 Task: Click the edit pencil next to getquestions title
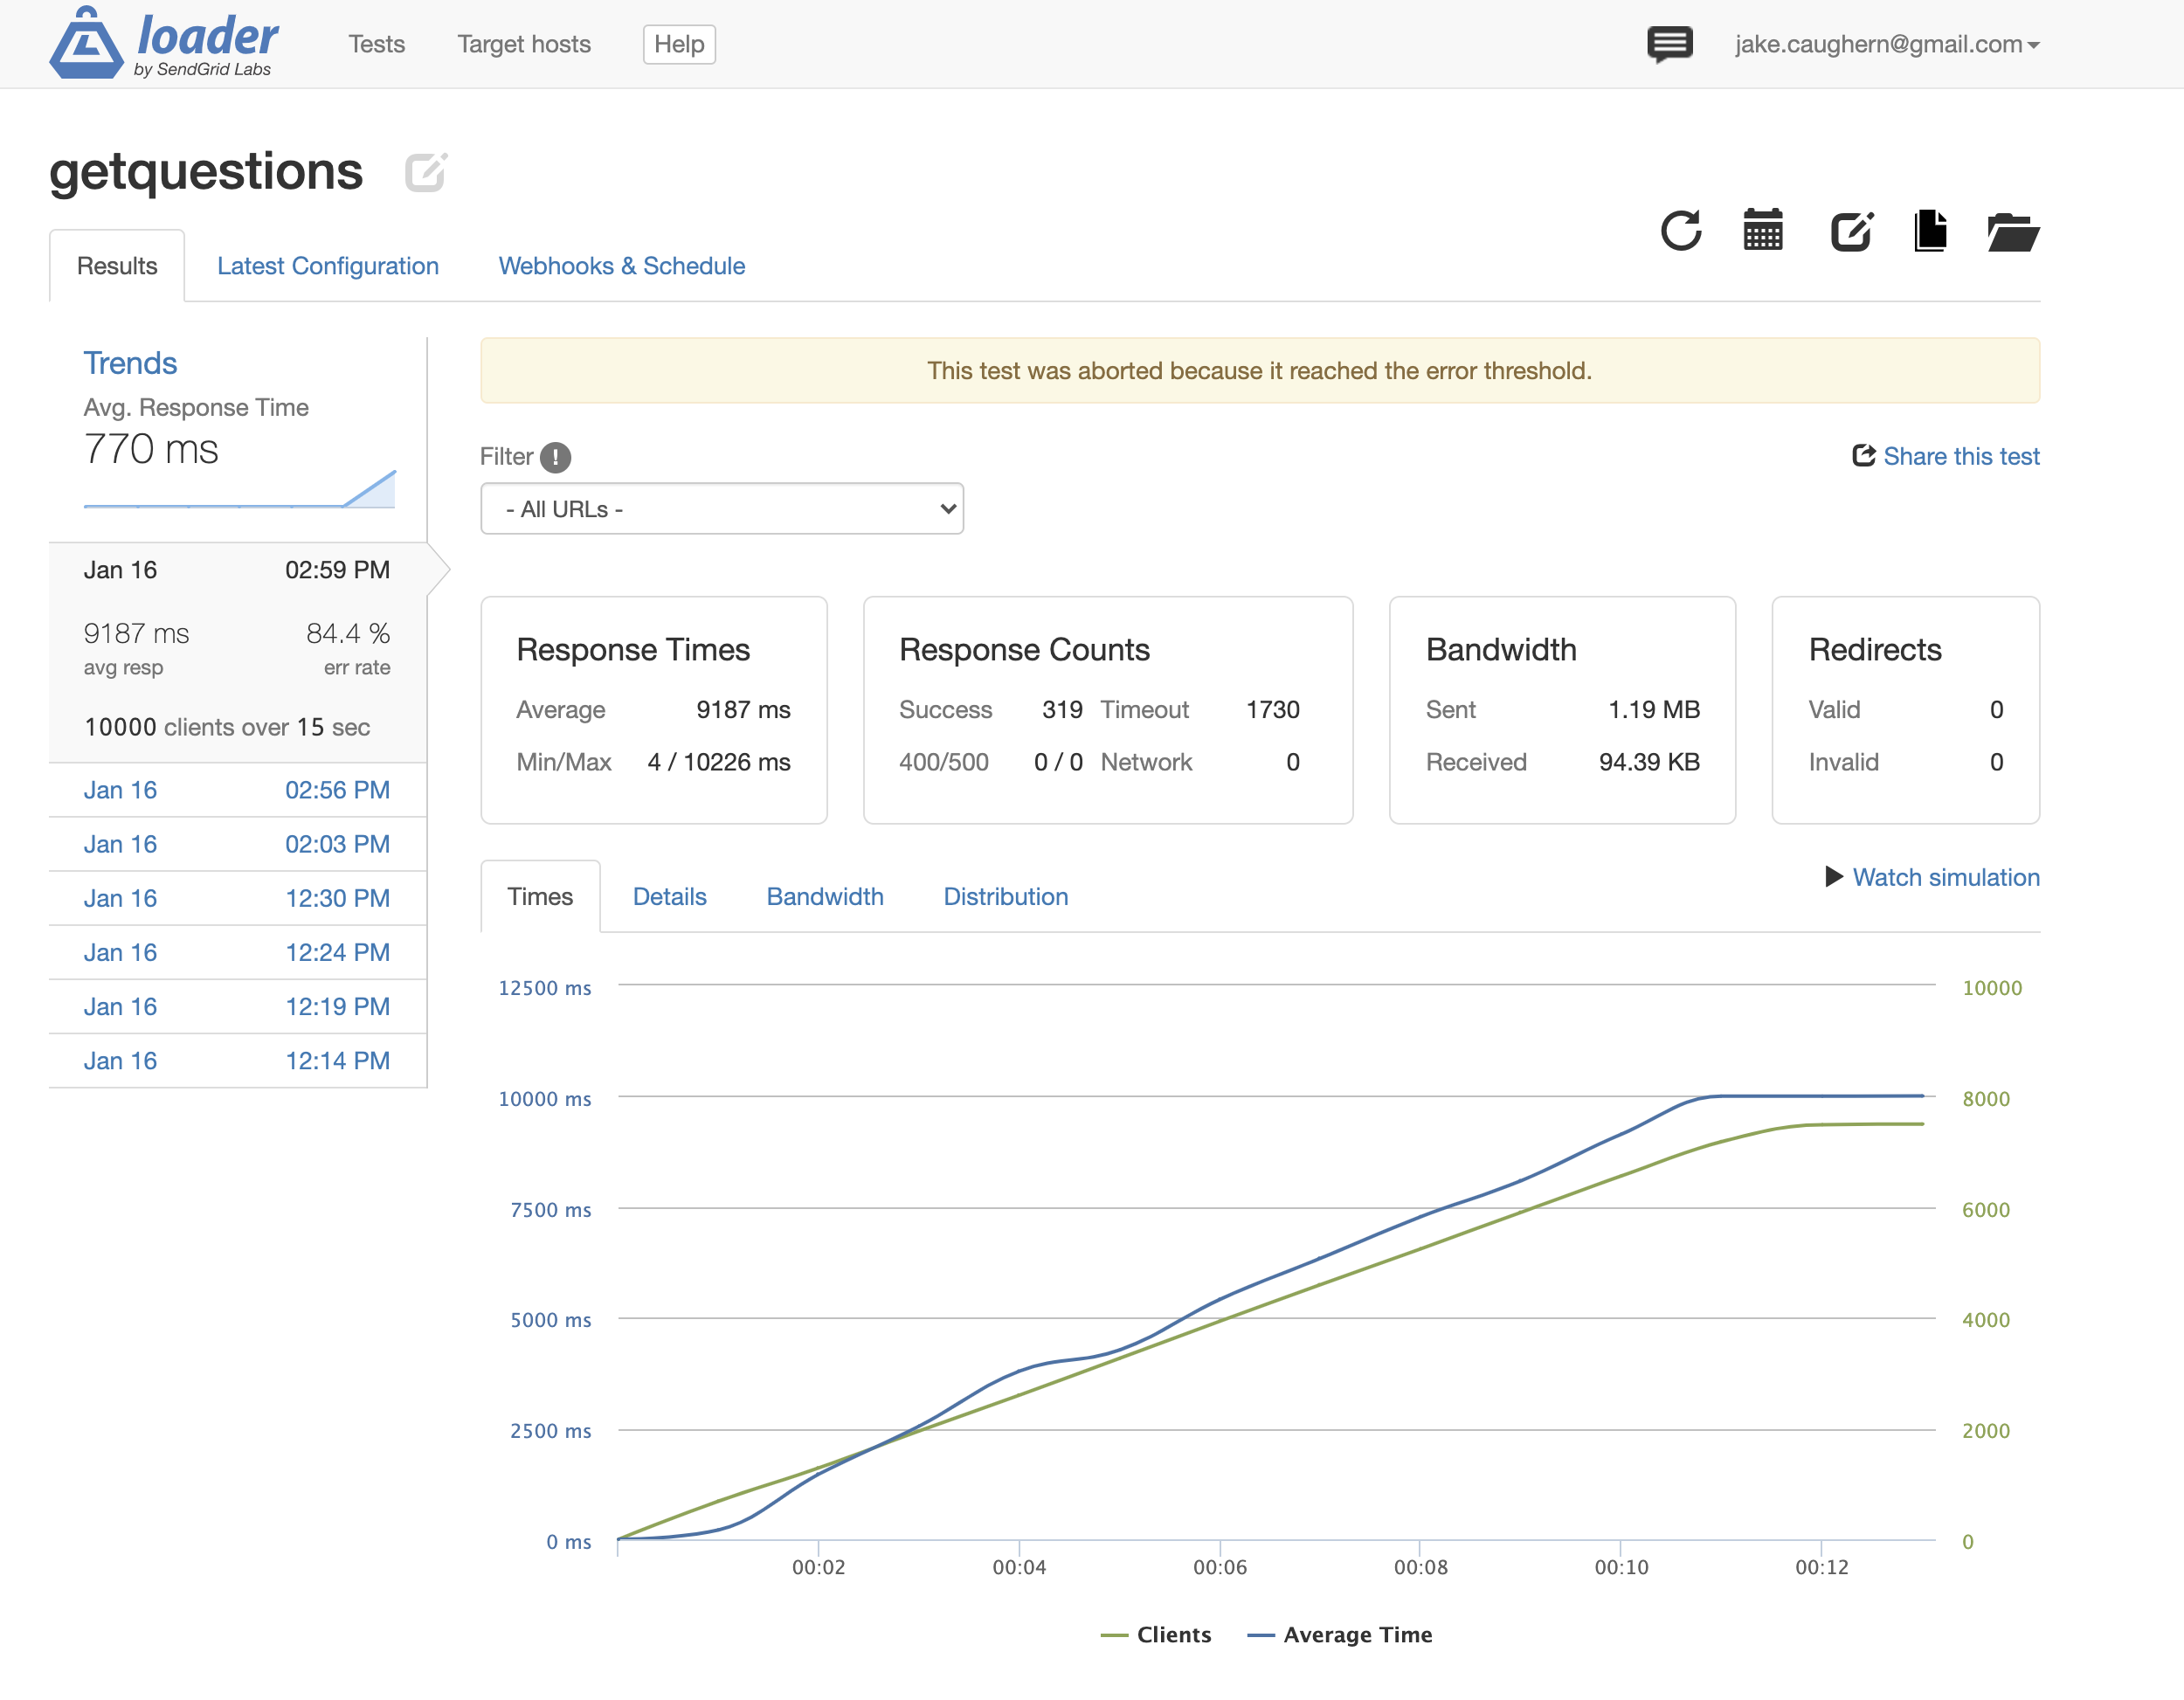425,172
